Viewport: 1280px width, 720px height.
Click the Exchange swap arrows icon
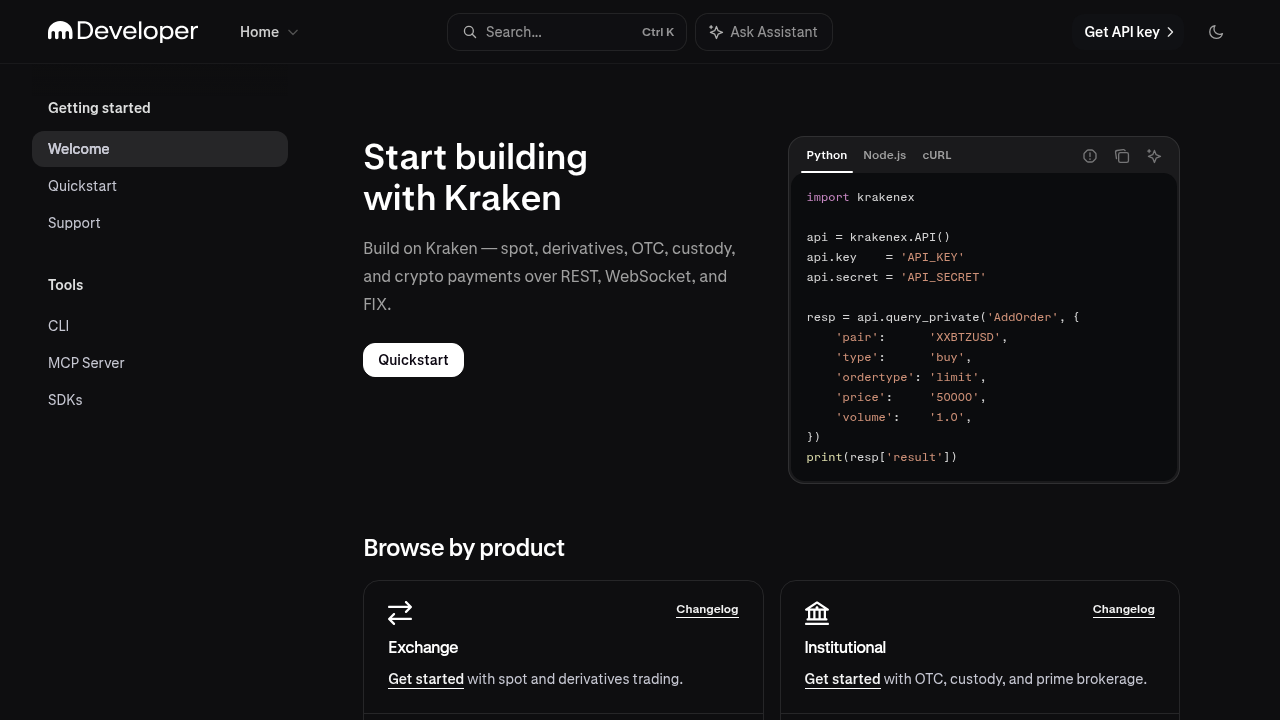(x=400, y=612)
